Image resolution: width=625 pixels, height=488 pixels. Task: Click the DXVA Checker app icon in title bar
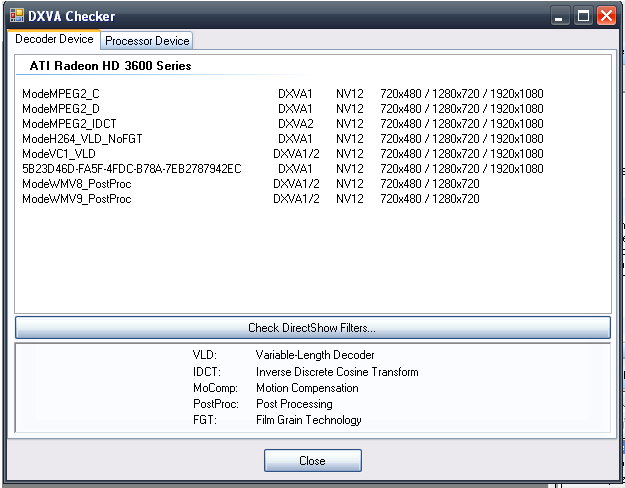[x=17, y=16]
